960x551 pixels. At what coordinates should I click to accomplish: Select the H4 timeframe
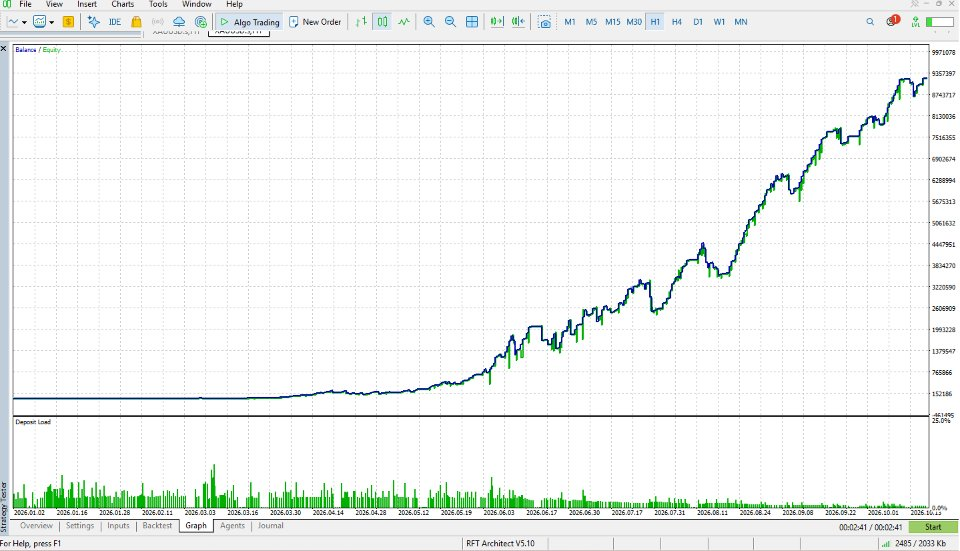pyautogui.click(x=677, y=22)
